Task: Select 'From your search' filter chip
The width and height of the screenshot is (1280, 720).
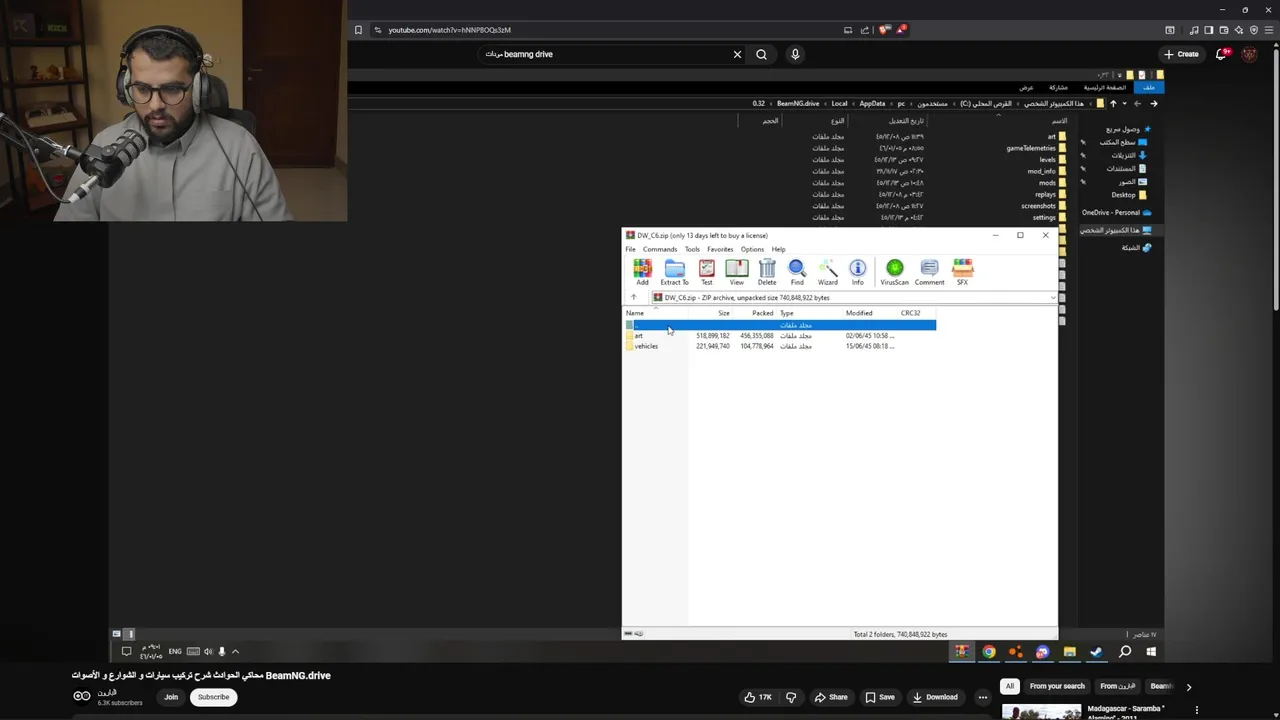Action: coord(1057,686)
